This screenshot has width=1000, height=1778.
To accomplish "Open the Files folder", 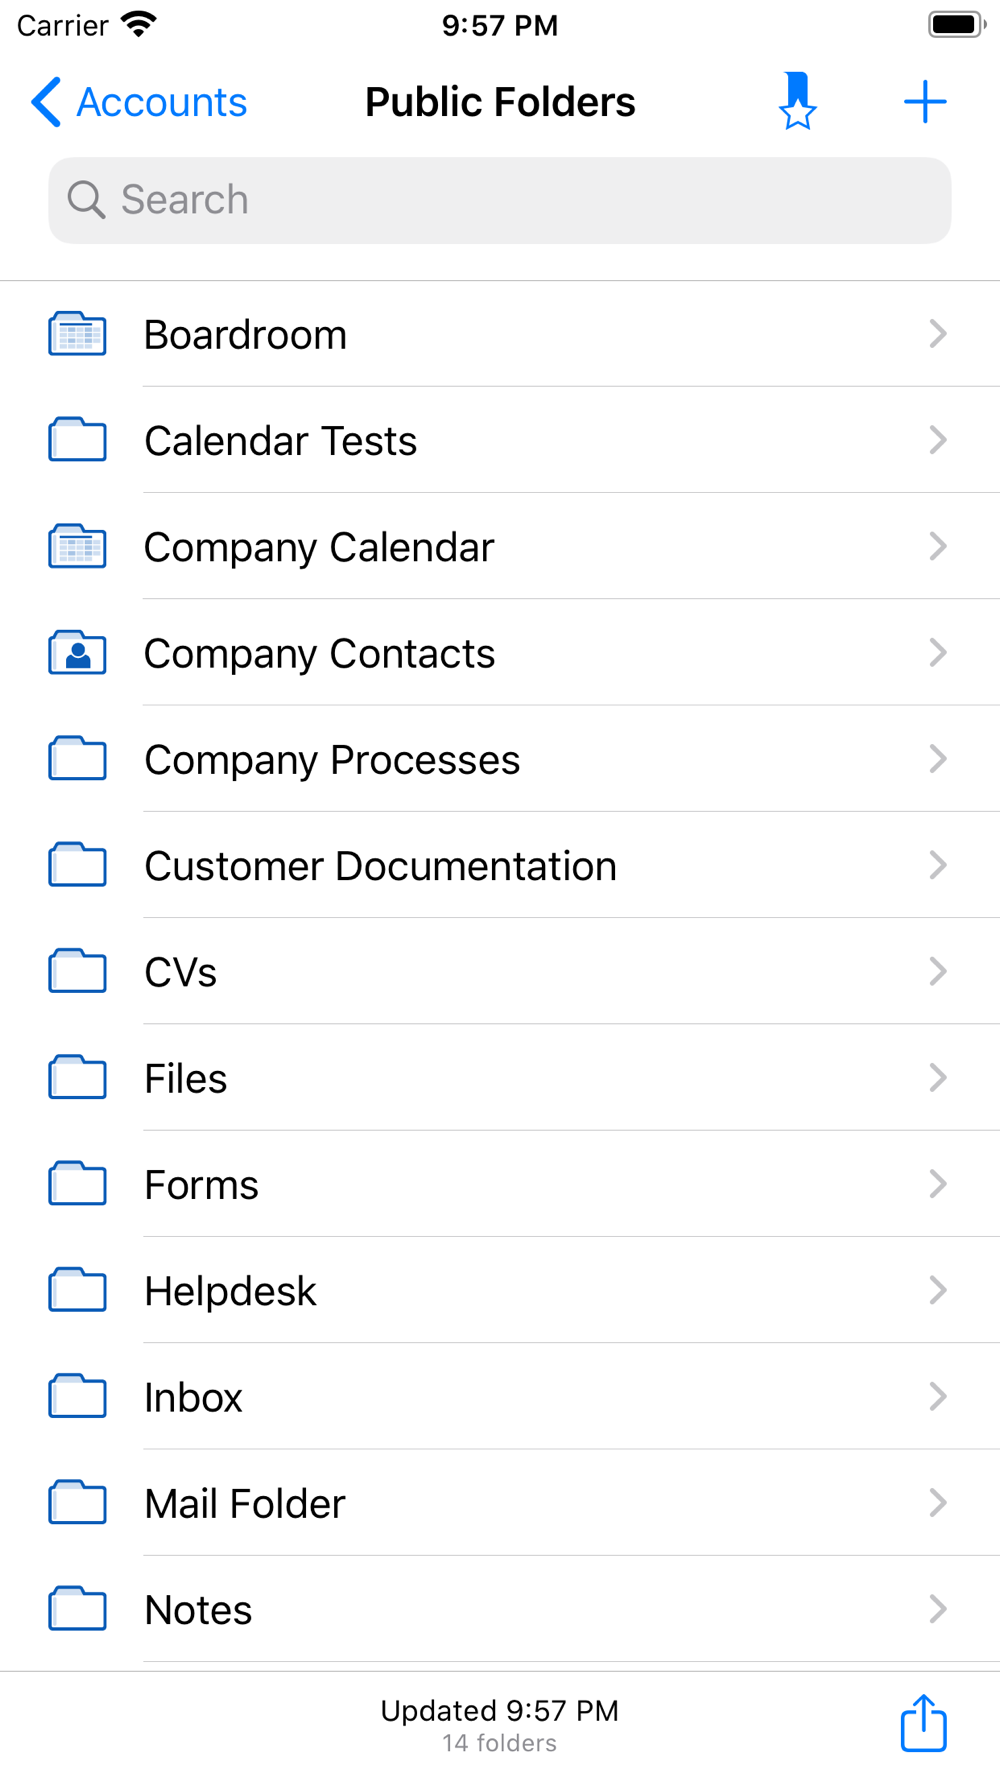I will coord(186,1078).
